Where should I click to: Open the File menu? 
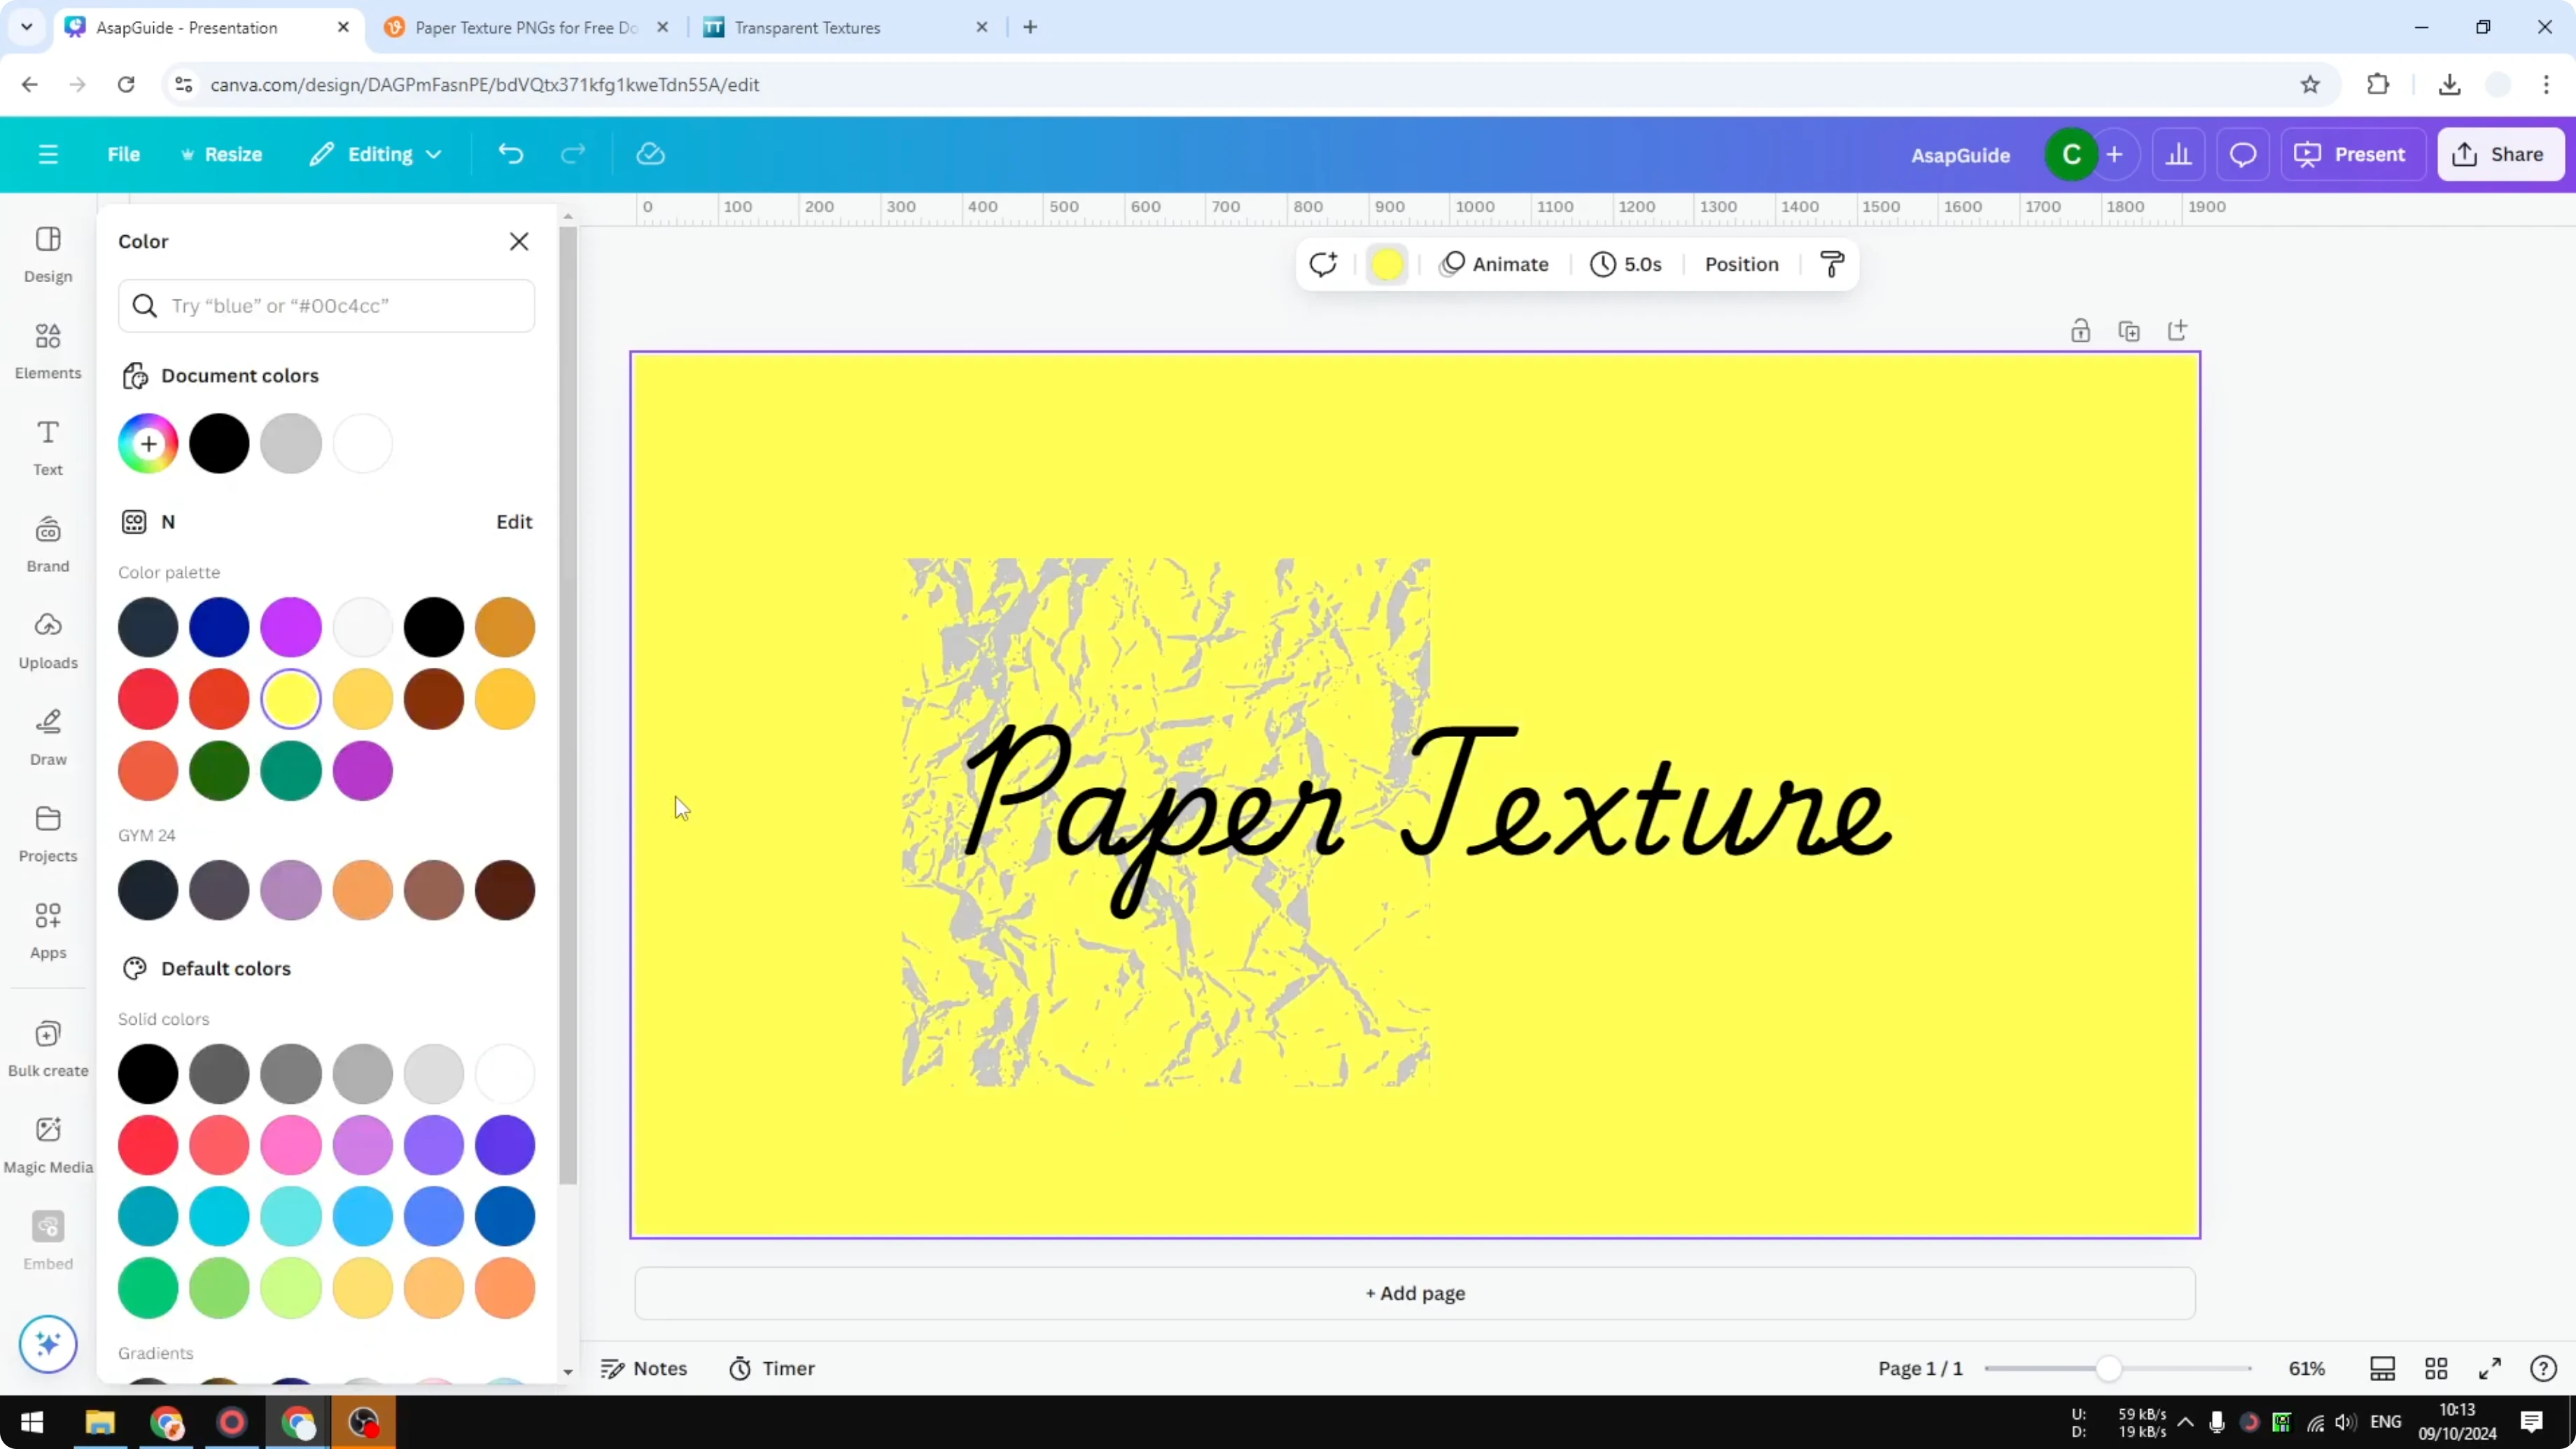tap(124, 154)
